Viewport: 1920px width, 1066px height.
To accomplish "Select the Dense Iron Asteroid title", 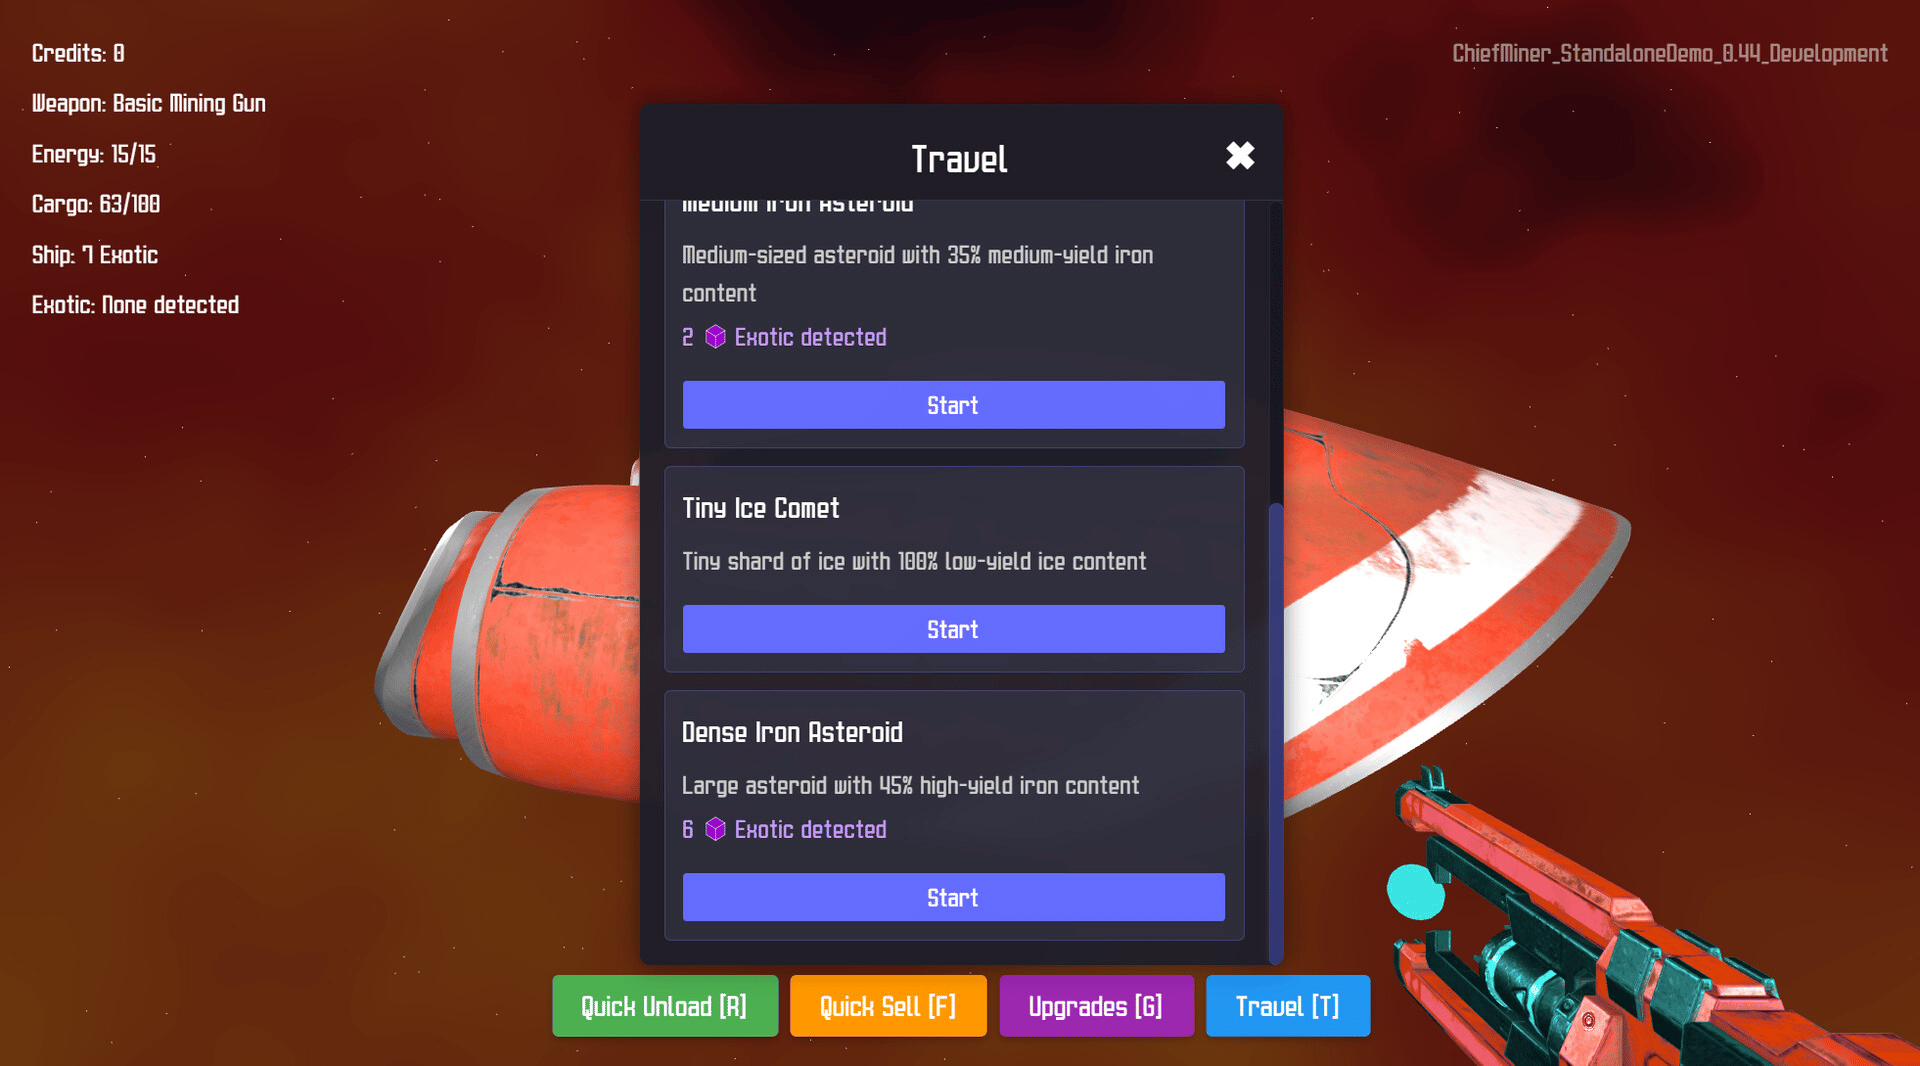I will (792, 732).
